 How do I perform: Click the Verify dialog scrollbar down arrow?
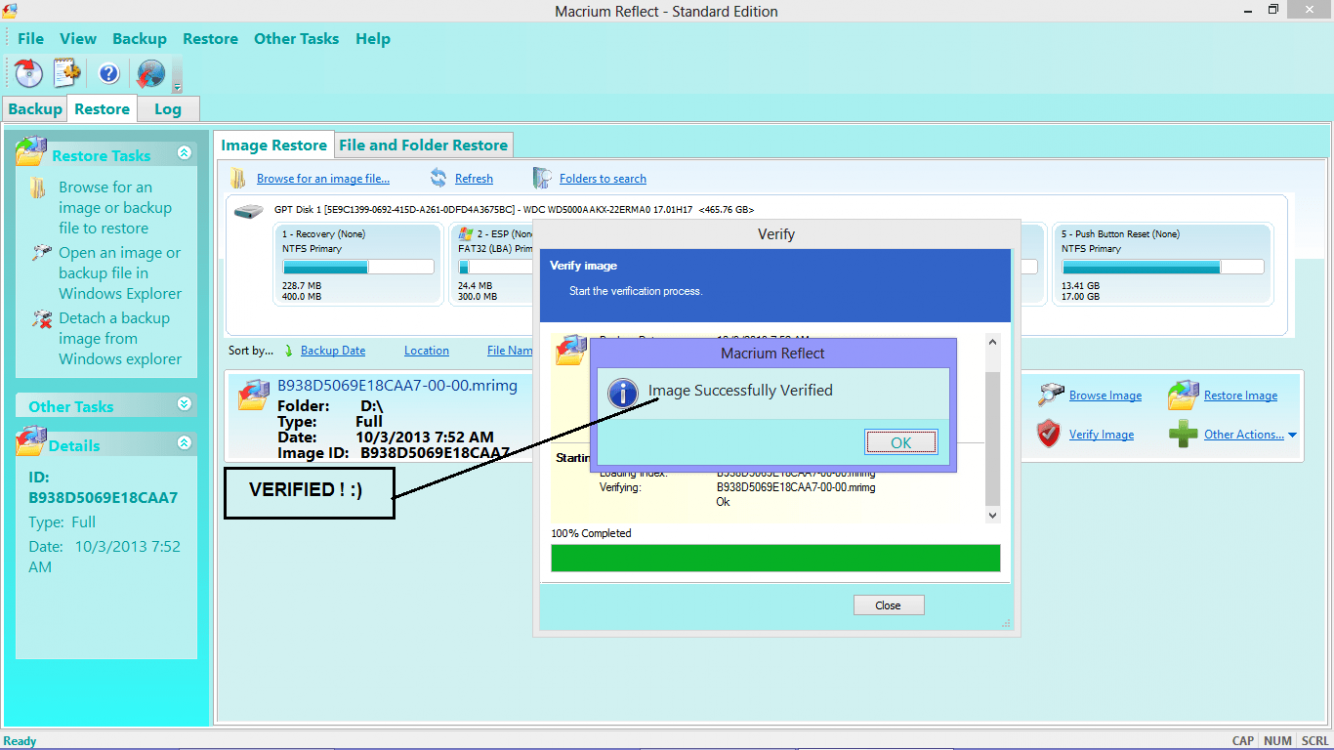tap(992, 515)
